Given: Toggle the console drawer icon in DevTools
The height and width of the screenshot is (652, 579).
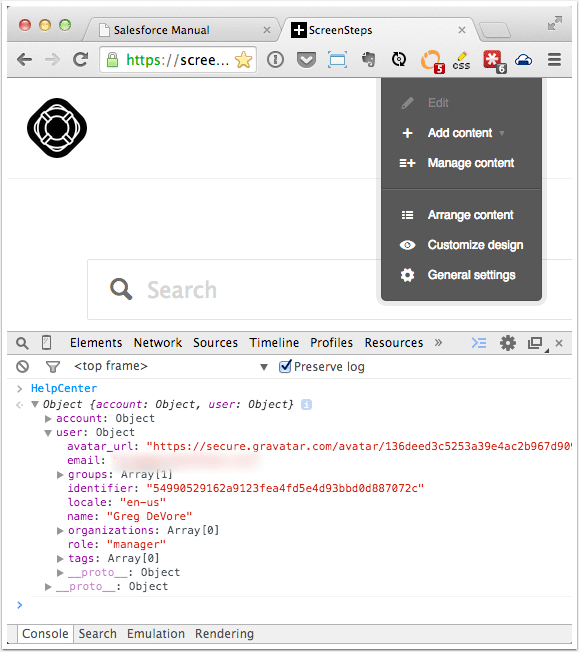Looking at the screenshot, I should point(479,343).
